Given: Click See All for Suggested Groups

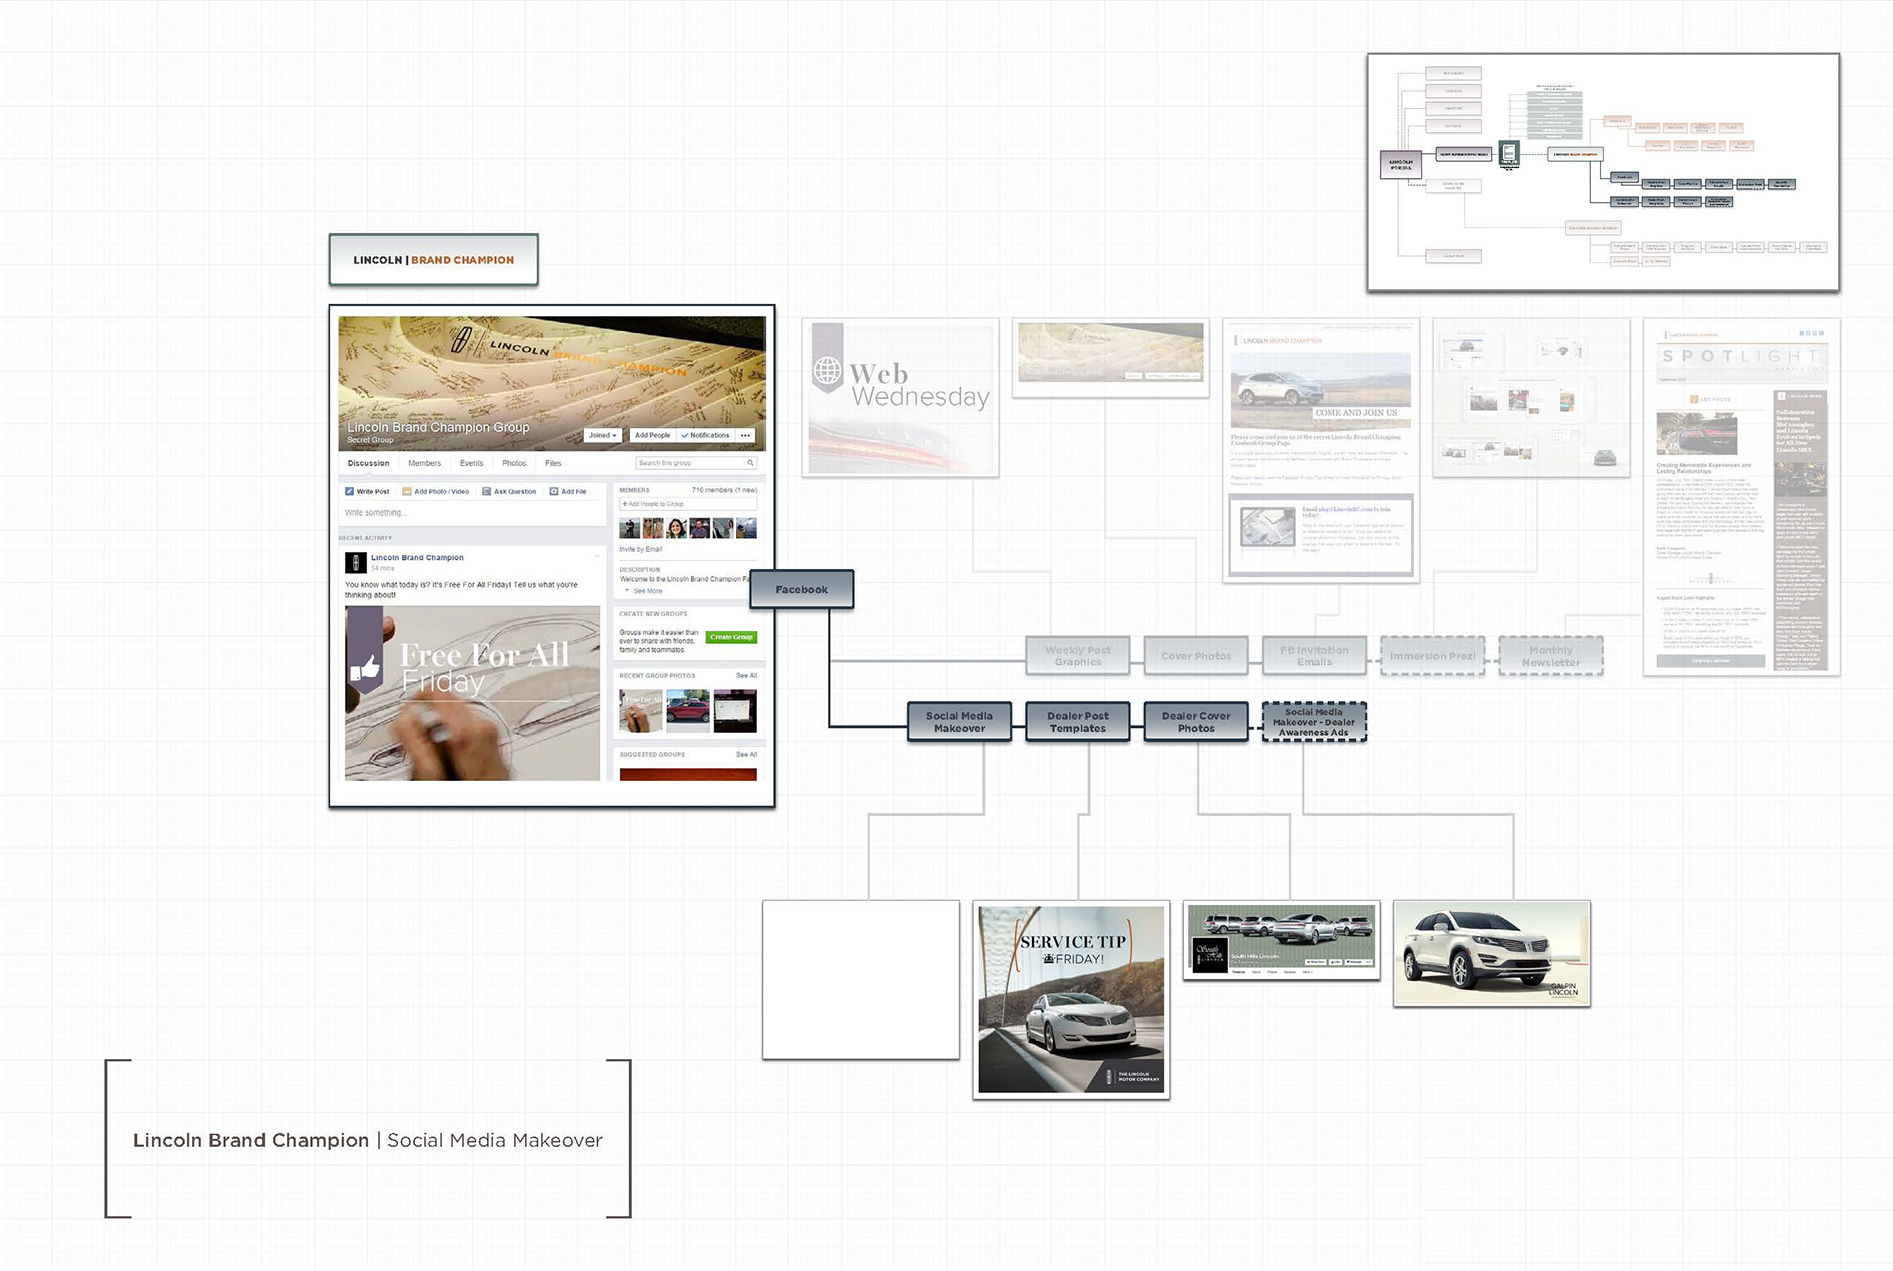Looking at the screenshot, I should [746, 755].
